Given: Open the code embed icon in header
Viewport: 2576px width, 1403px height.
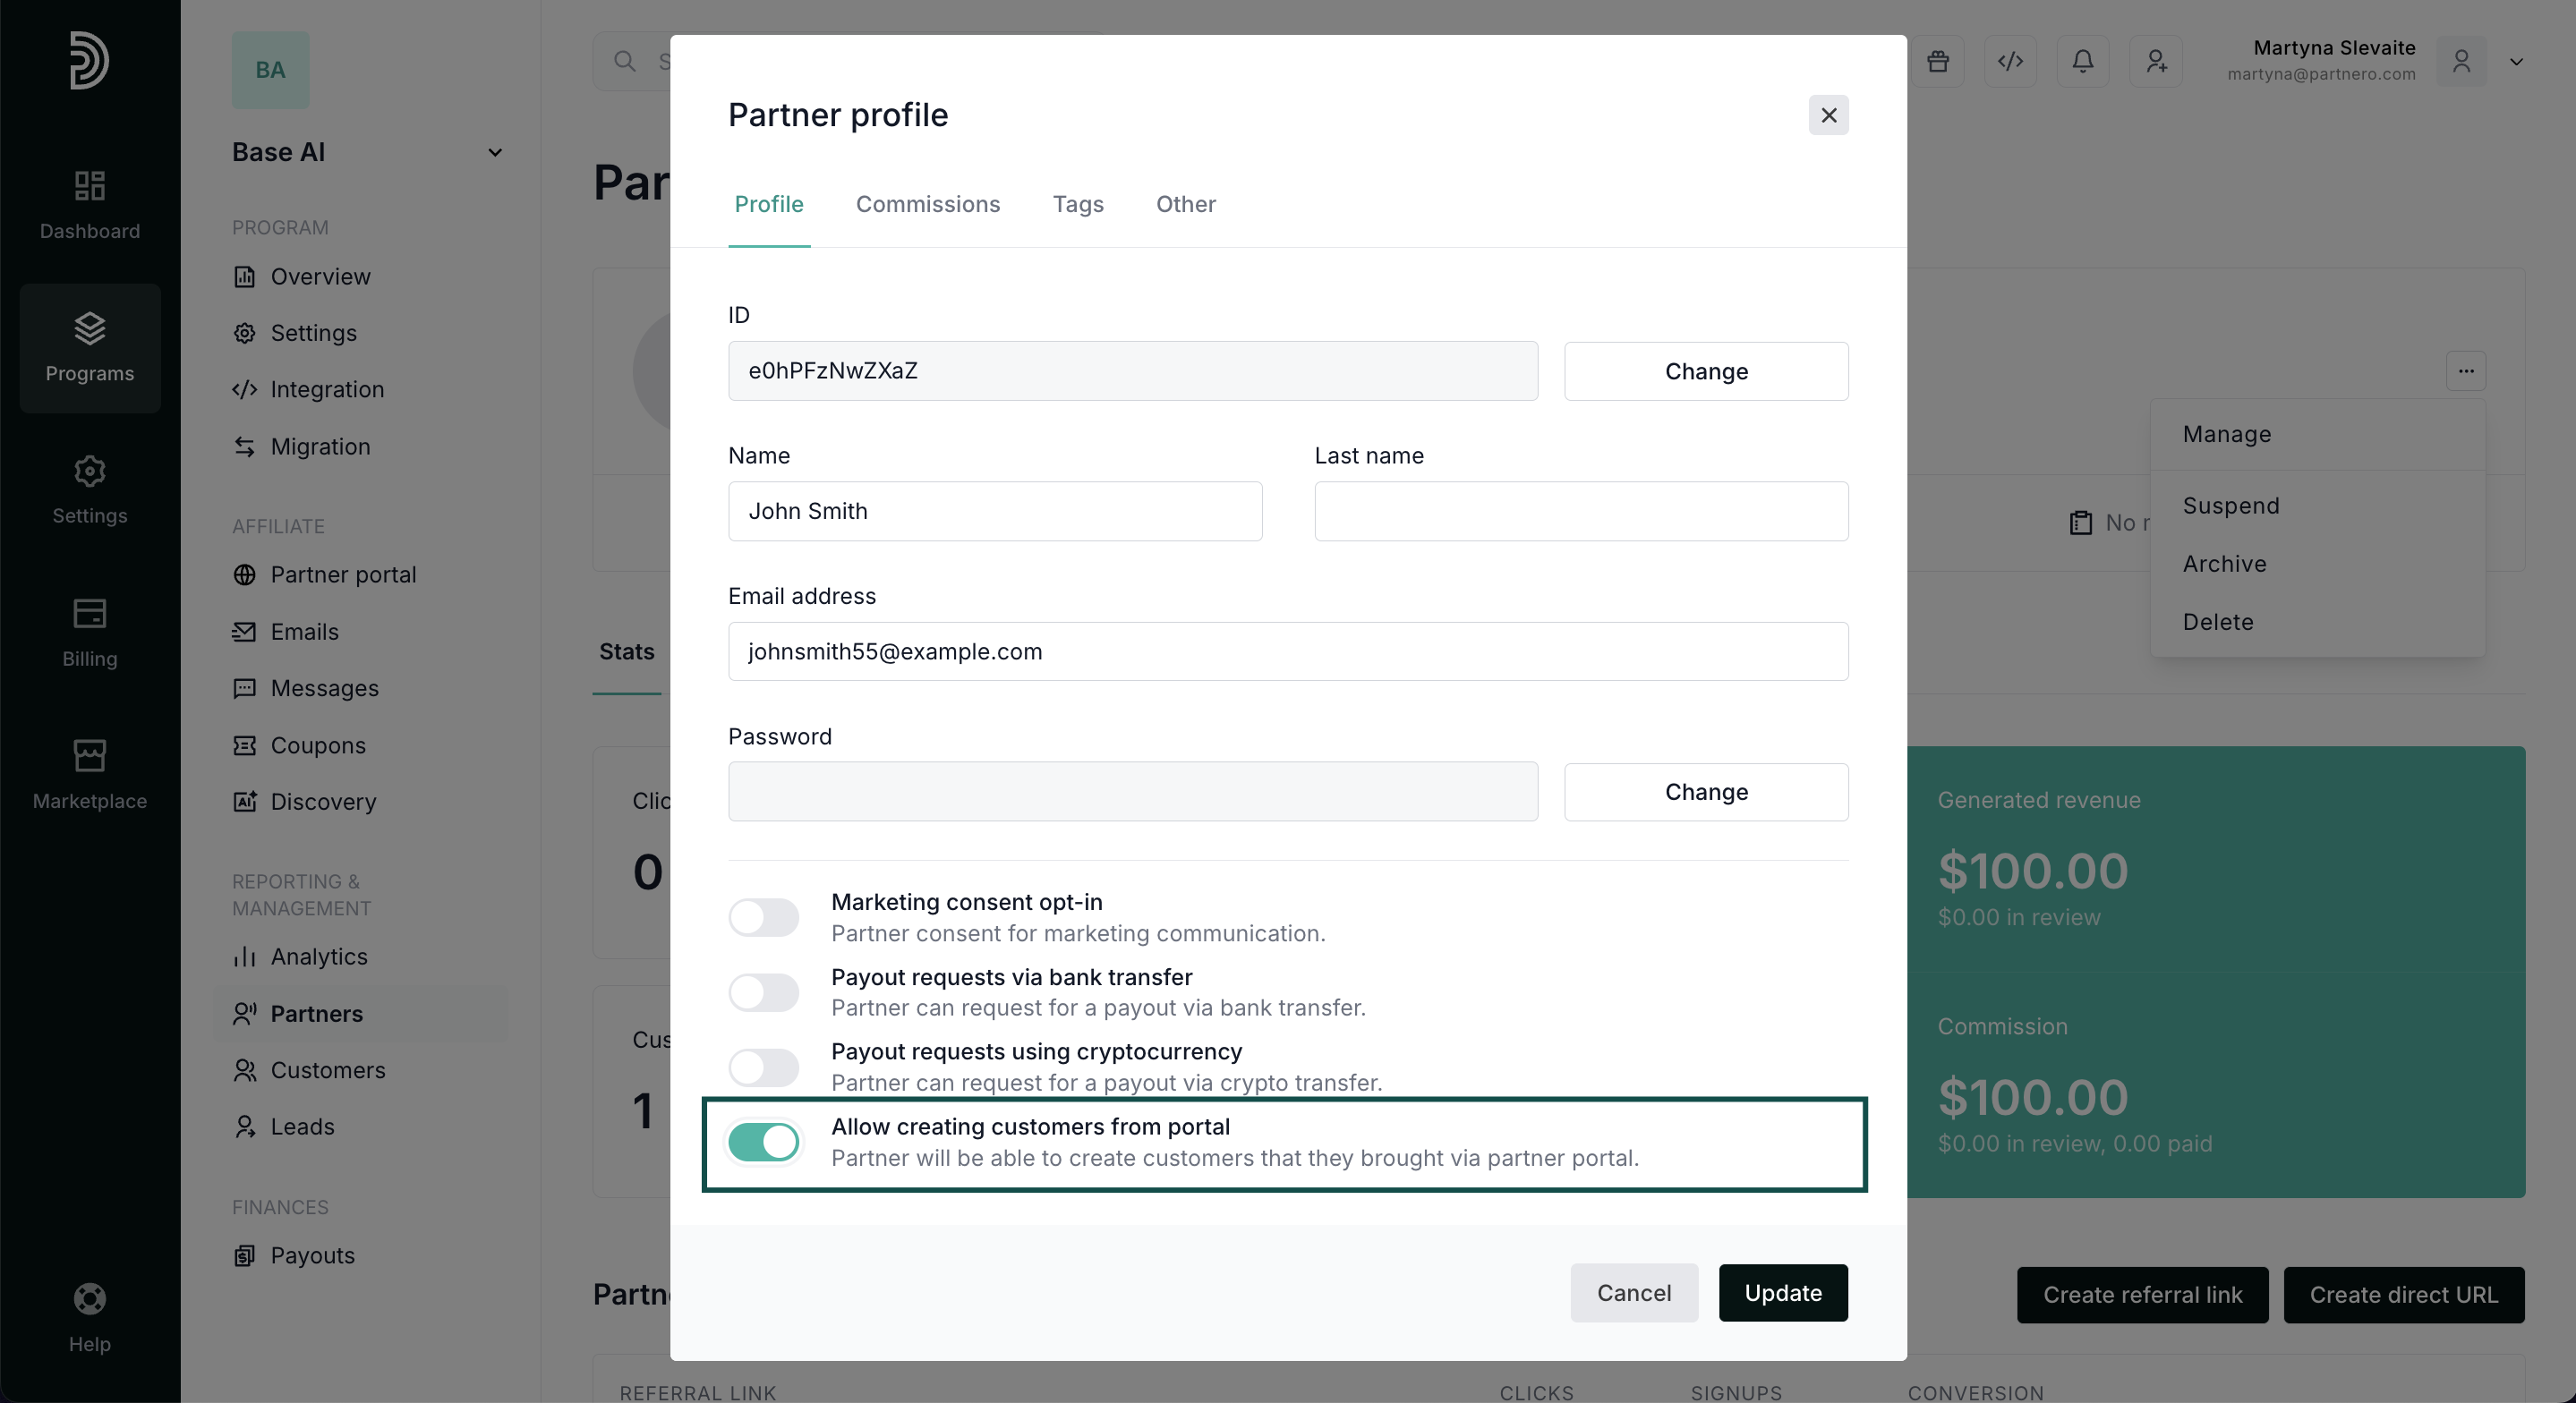Looking at the screenshot, I should [x=2010, y=62].
